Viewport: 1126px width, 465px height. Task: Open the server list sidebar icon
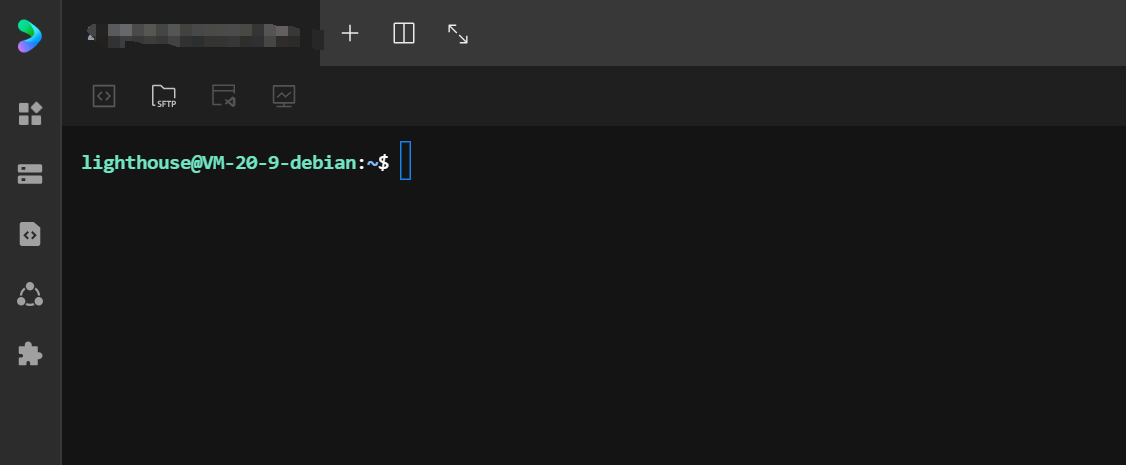coord(30,174)
